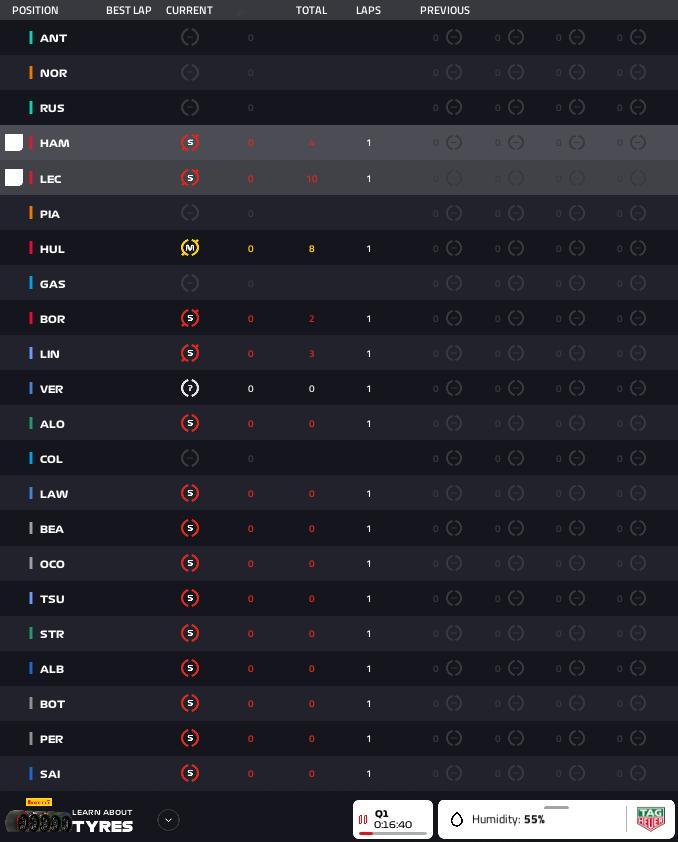Click LEC's soft tyre icon
678x842 pixels.
189,178
